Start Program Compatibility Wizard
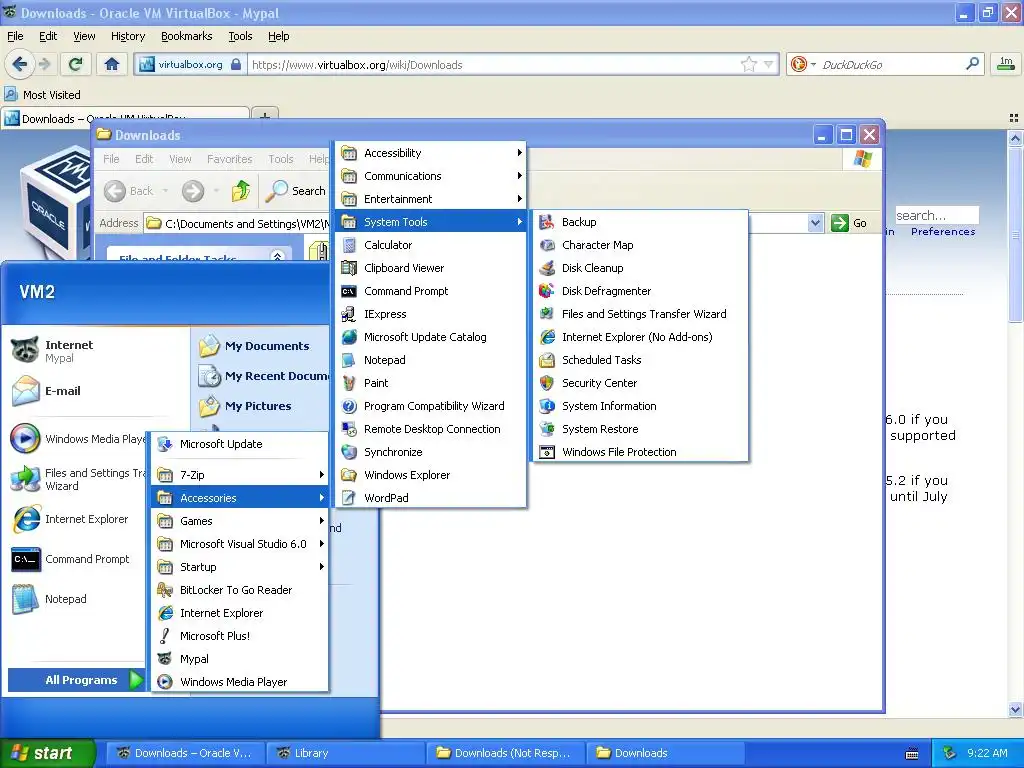 (431, 406)
